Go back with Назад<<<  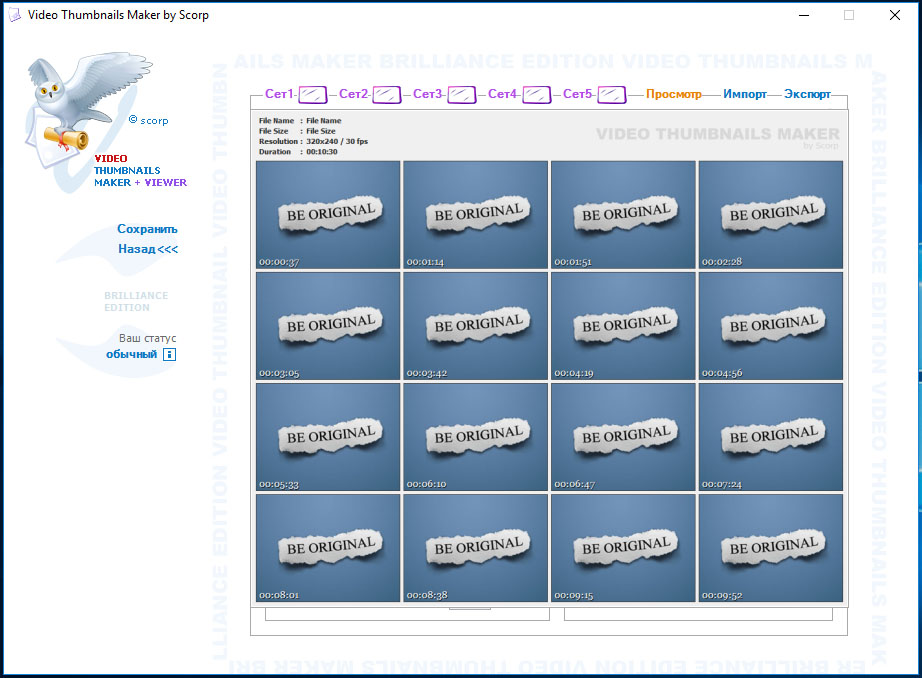[148, 249]
